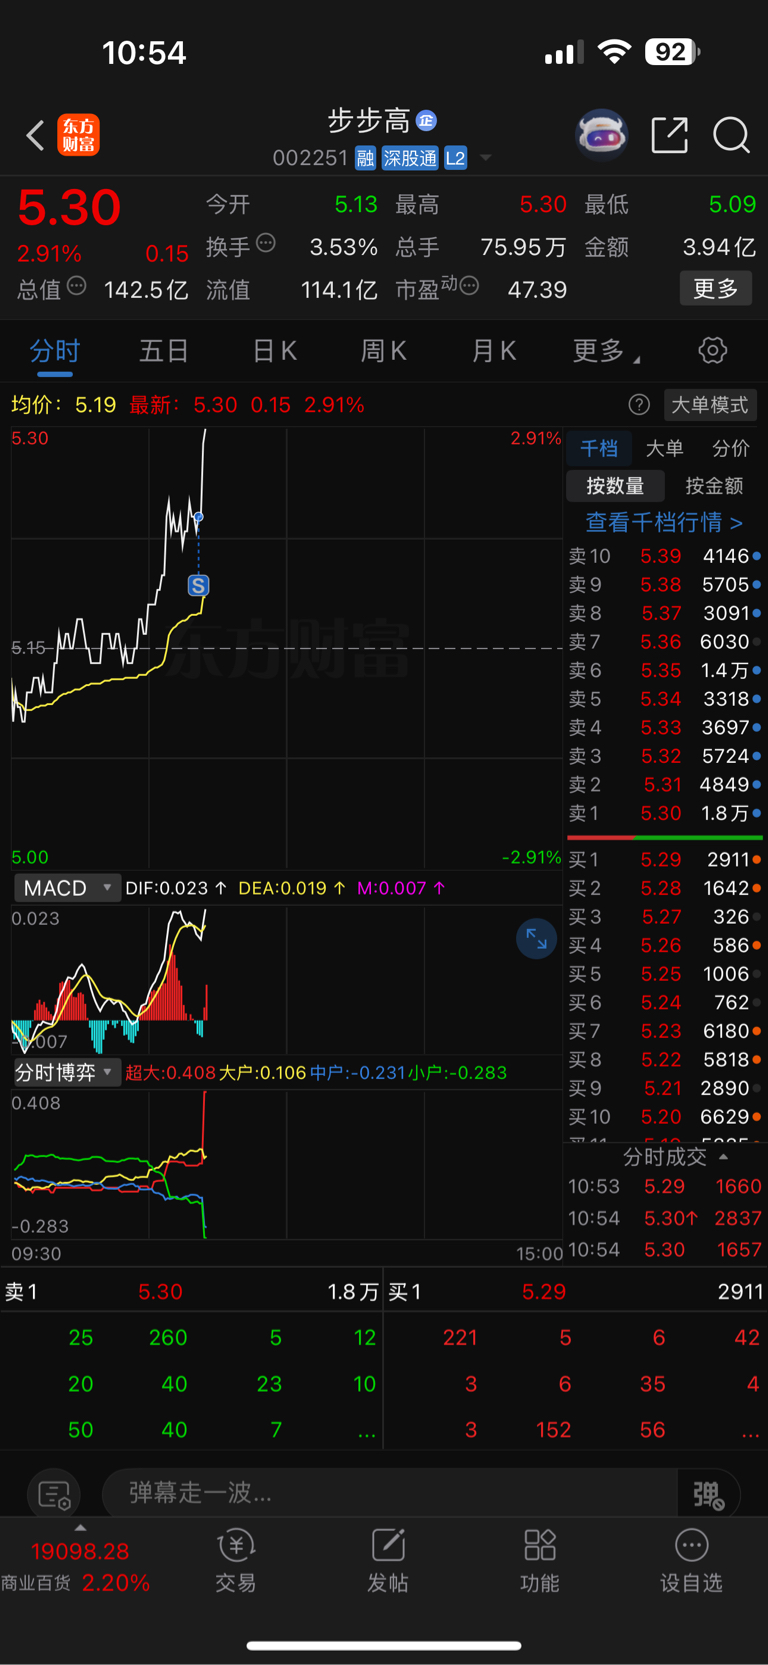The height and width of the screenshot is (1665, 768).
Task: Tap the share export icon
Action: coord(669,135)
